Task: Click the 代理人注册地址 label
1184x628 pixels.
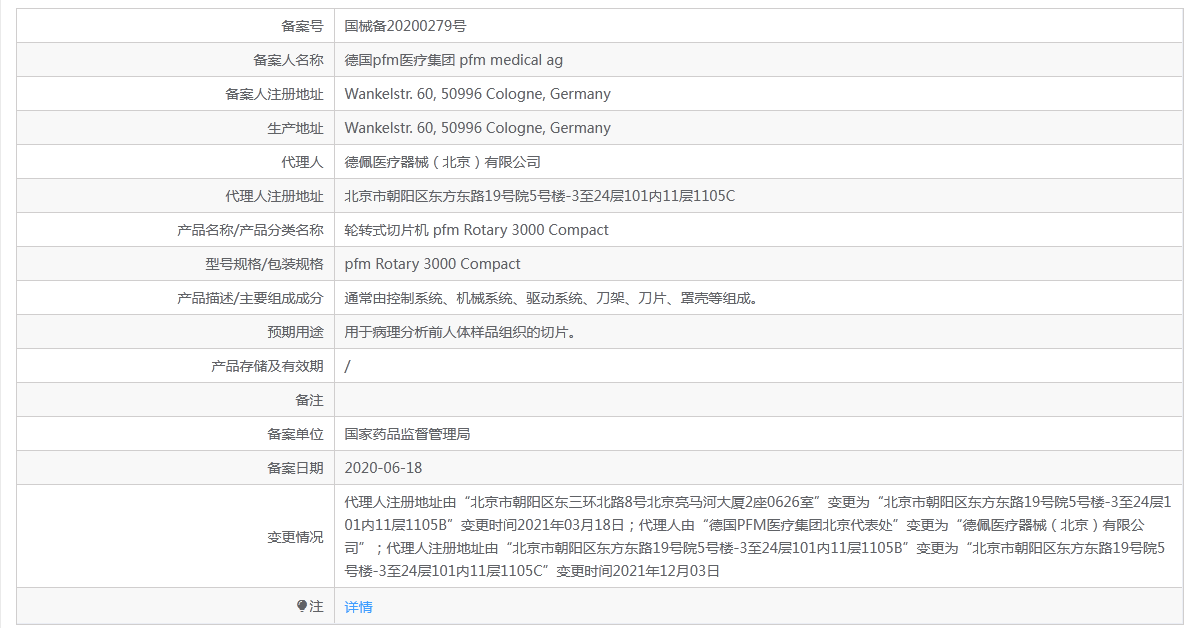Action: click(x=274, y=196)
